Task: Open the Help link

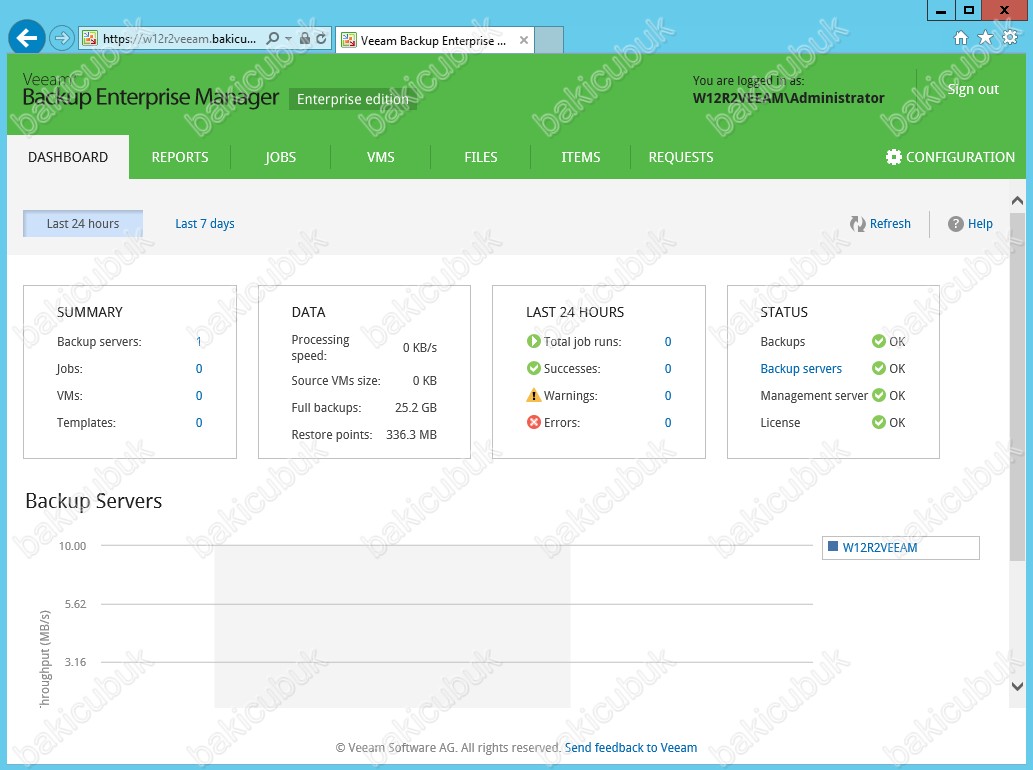Action: point(980,223)
